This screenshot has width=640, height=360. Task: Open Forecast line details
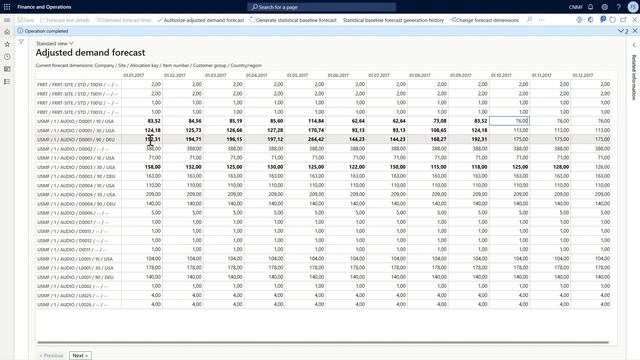click(64, 20)
